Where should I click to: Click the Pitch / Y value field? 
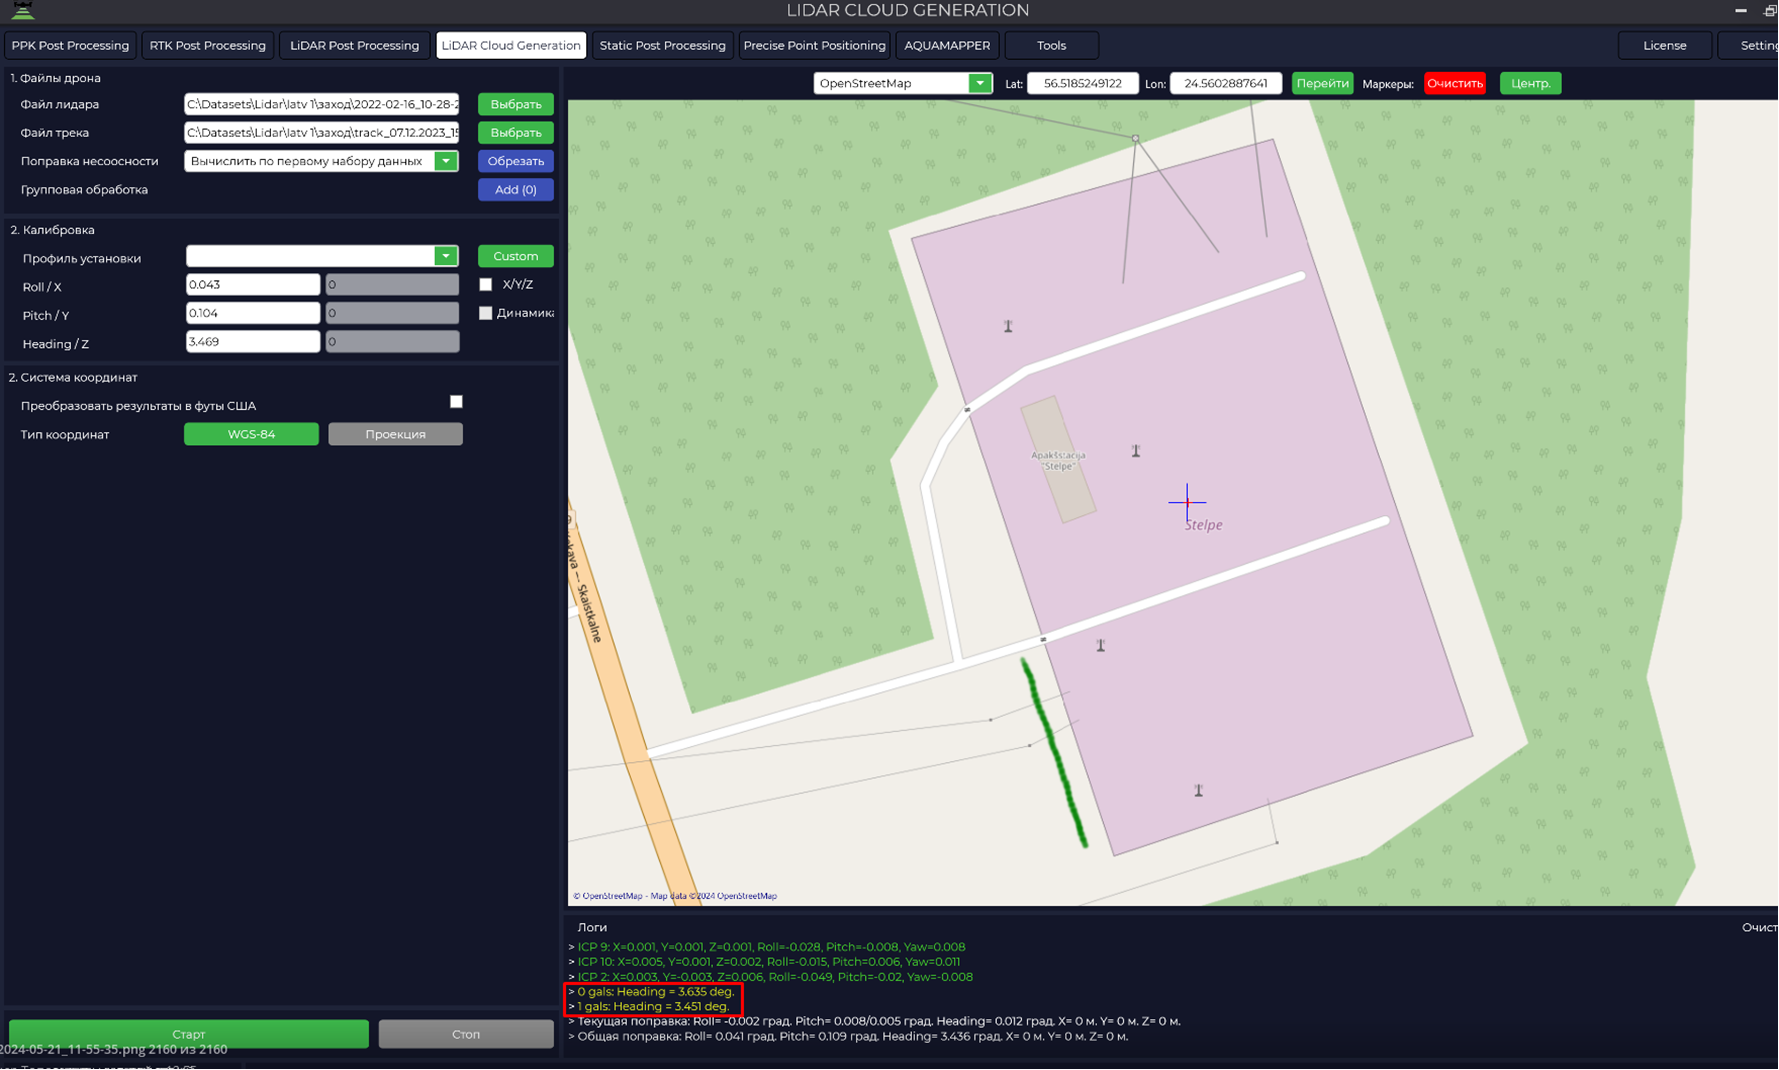[253, 313]
